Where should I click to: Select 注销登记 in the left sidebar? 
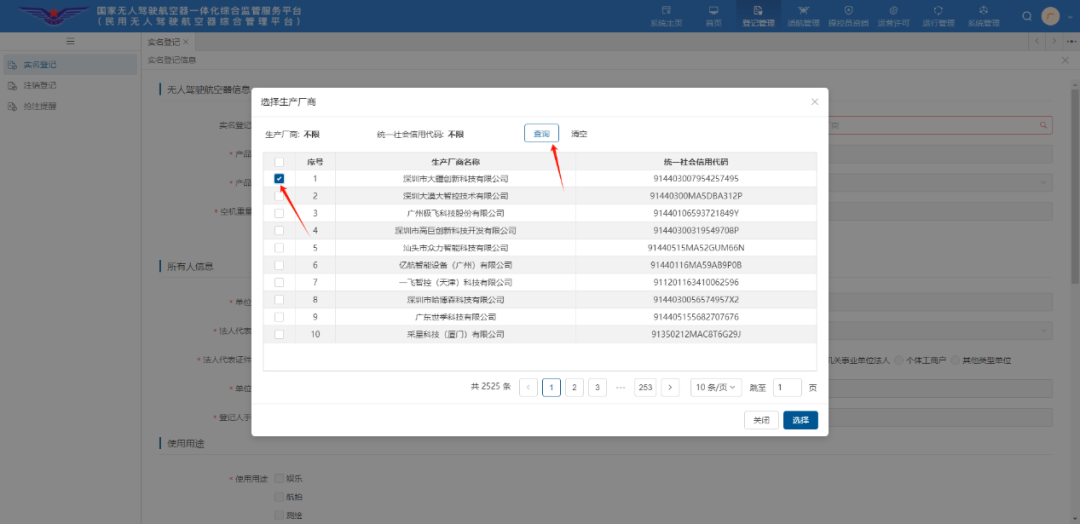click(40, 85)
